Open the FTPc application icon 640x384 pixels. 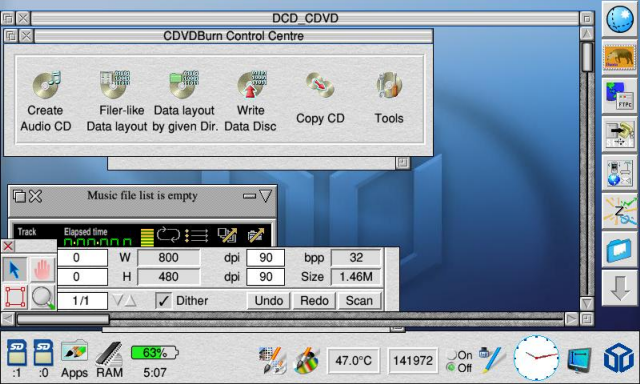pos(620,96)
